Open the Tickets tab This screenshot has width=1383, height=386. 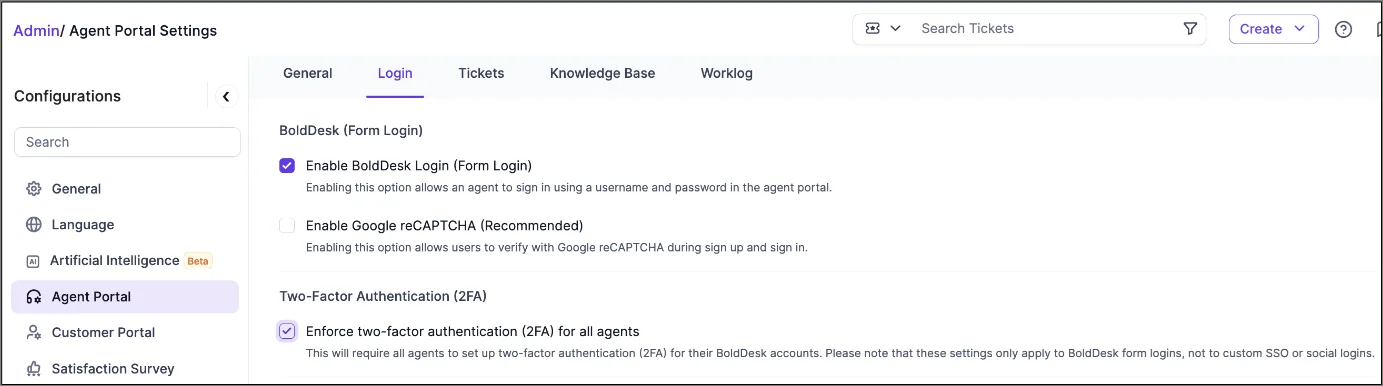481,73
